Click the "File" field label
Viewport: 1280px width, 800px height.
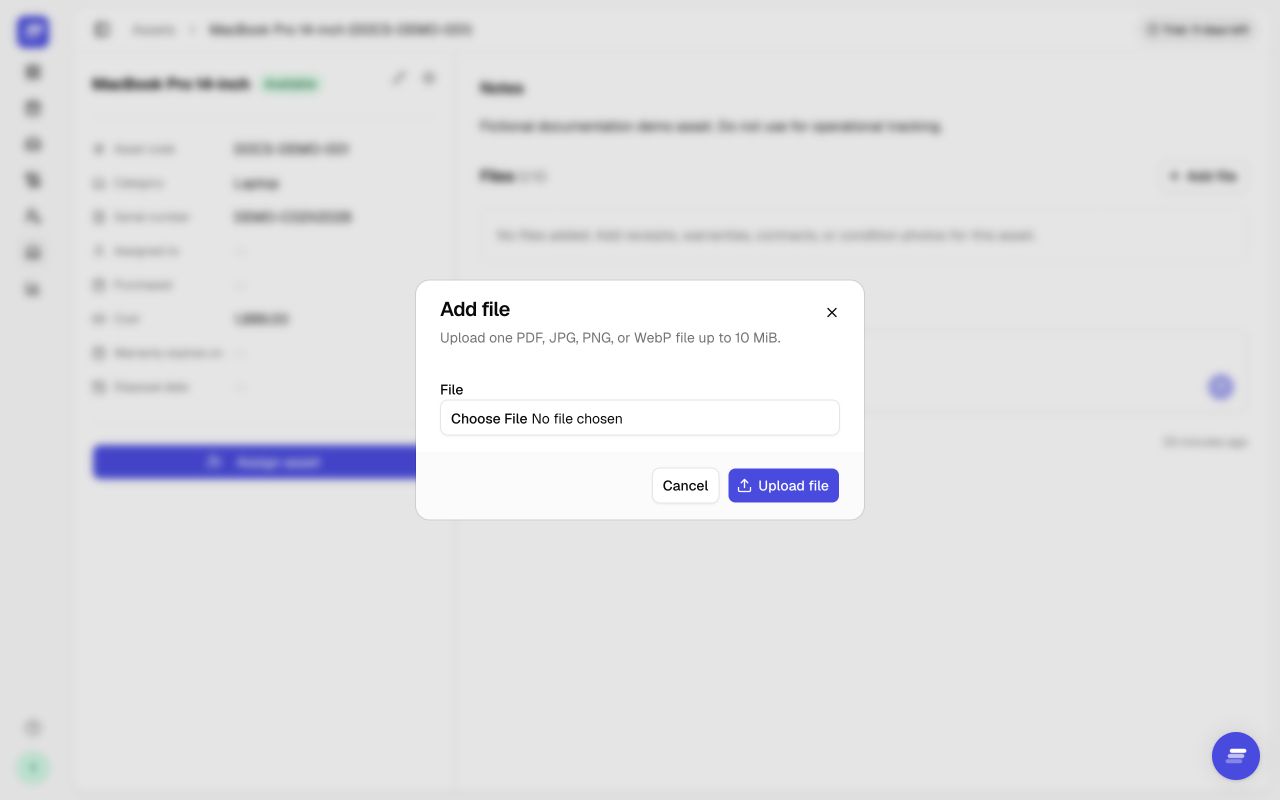[452, 389]
